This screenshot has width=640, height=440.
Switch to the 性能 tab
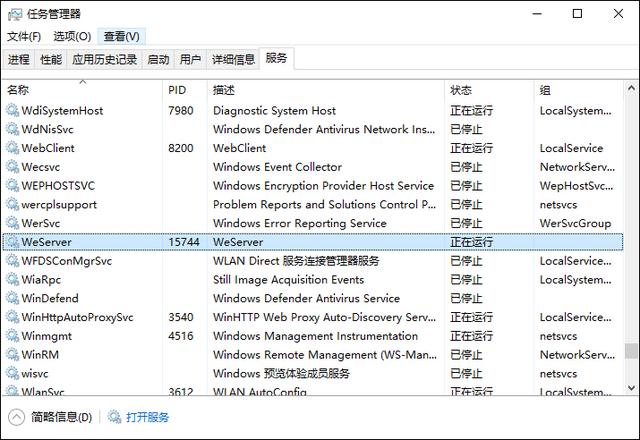point(50,59)
